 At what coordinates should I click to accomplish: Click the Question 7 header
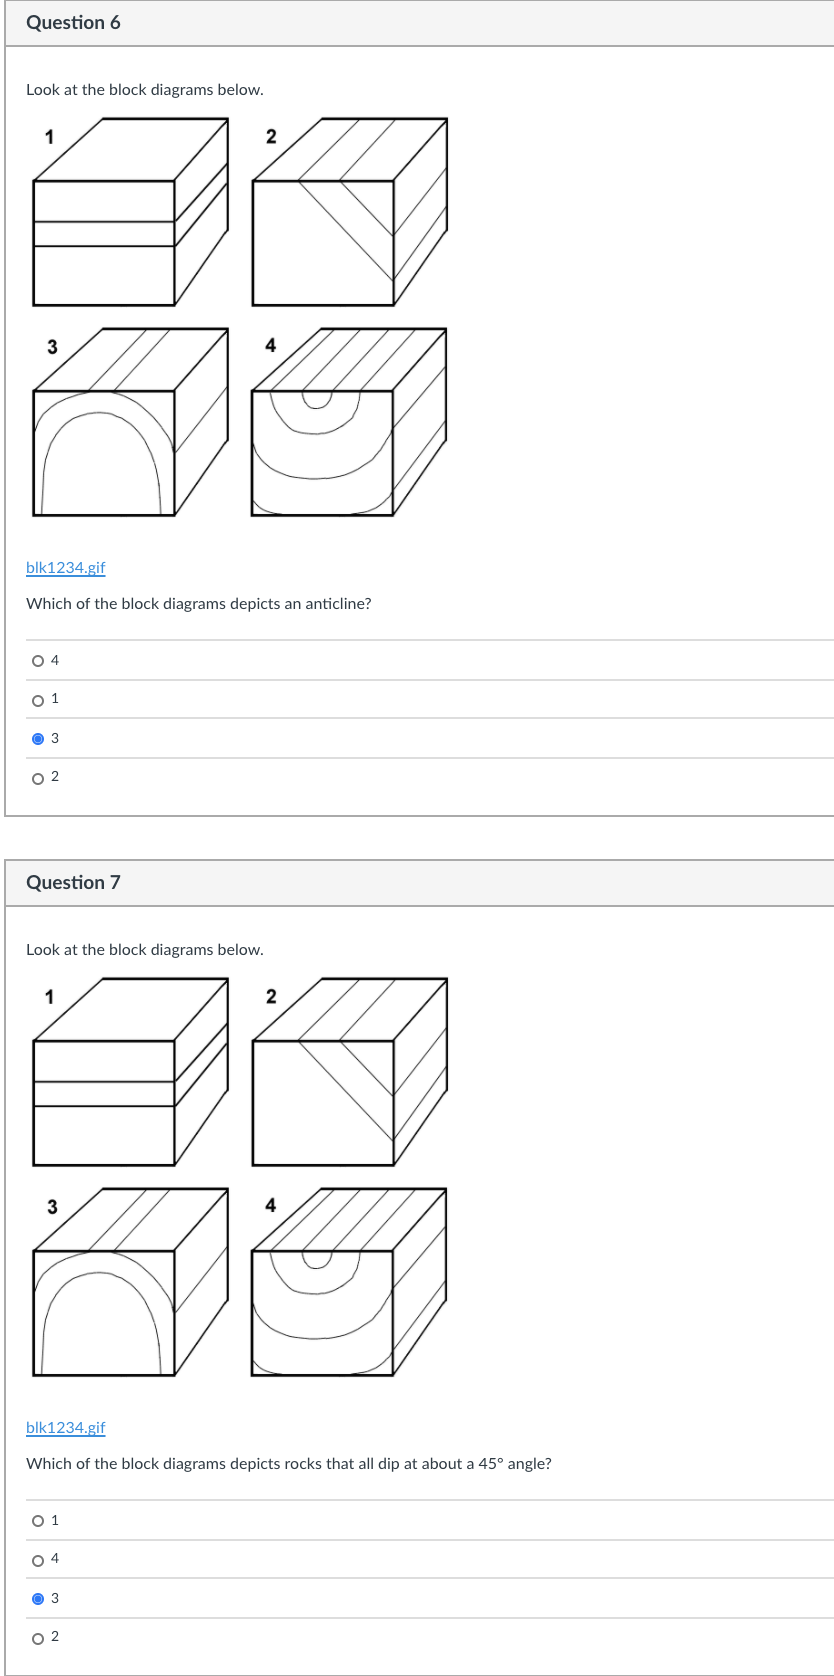[x=74, y=882]
